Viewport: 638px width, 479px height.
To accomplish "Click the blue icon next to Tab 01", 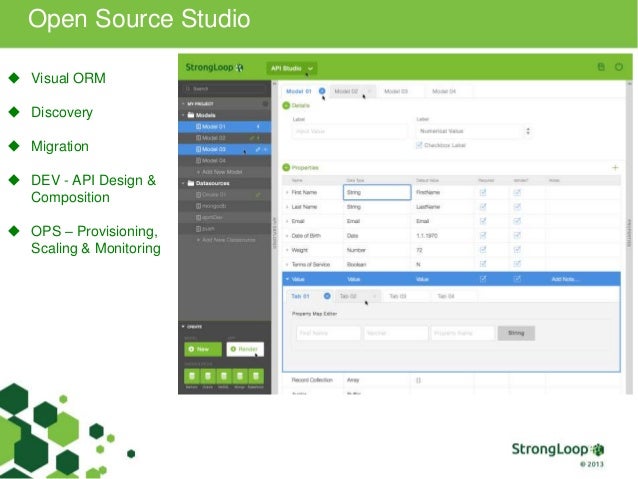I will click(327, 296).
